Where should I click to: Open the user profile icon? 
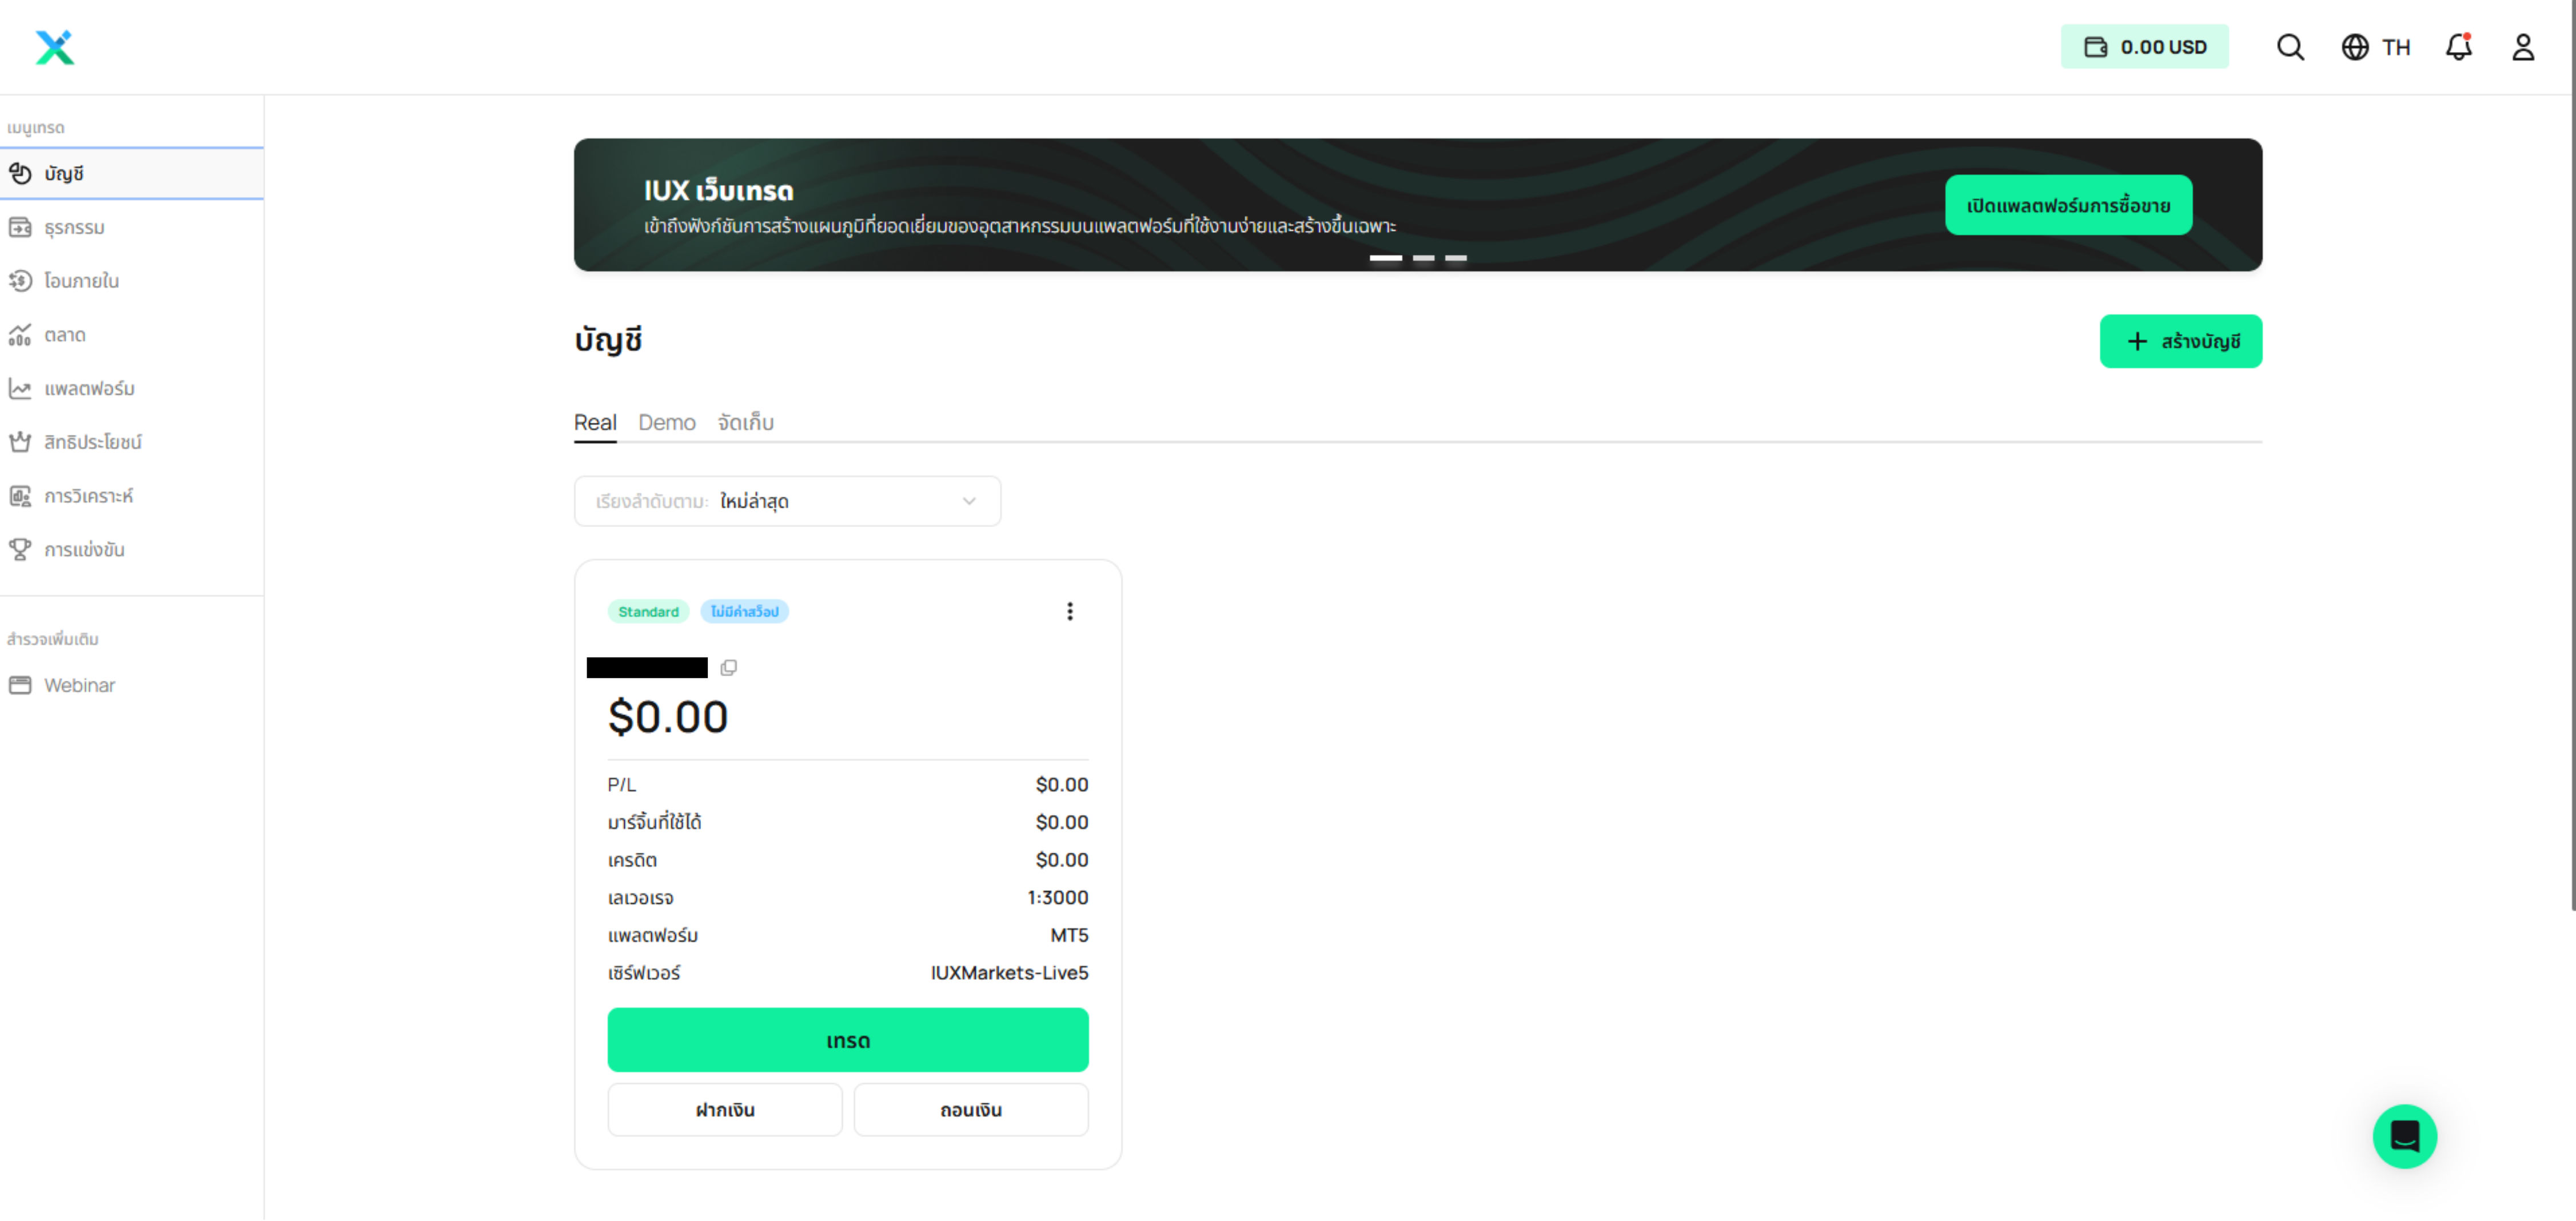[x=2522, y=47]
